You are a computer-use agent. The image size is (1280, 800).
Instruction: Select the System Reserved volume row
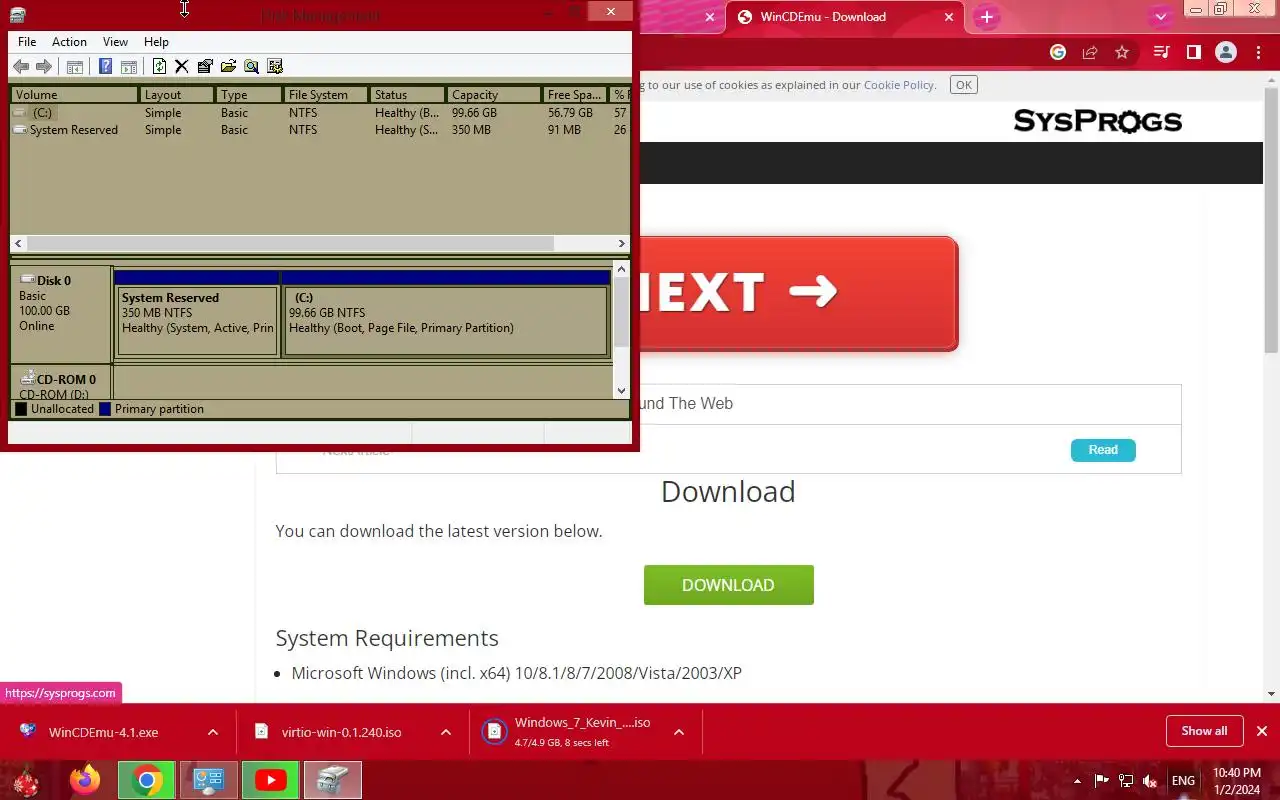click(x=320, y=130)
